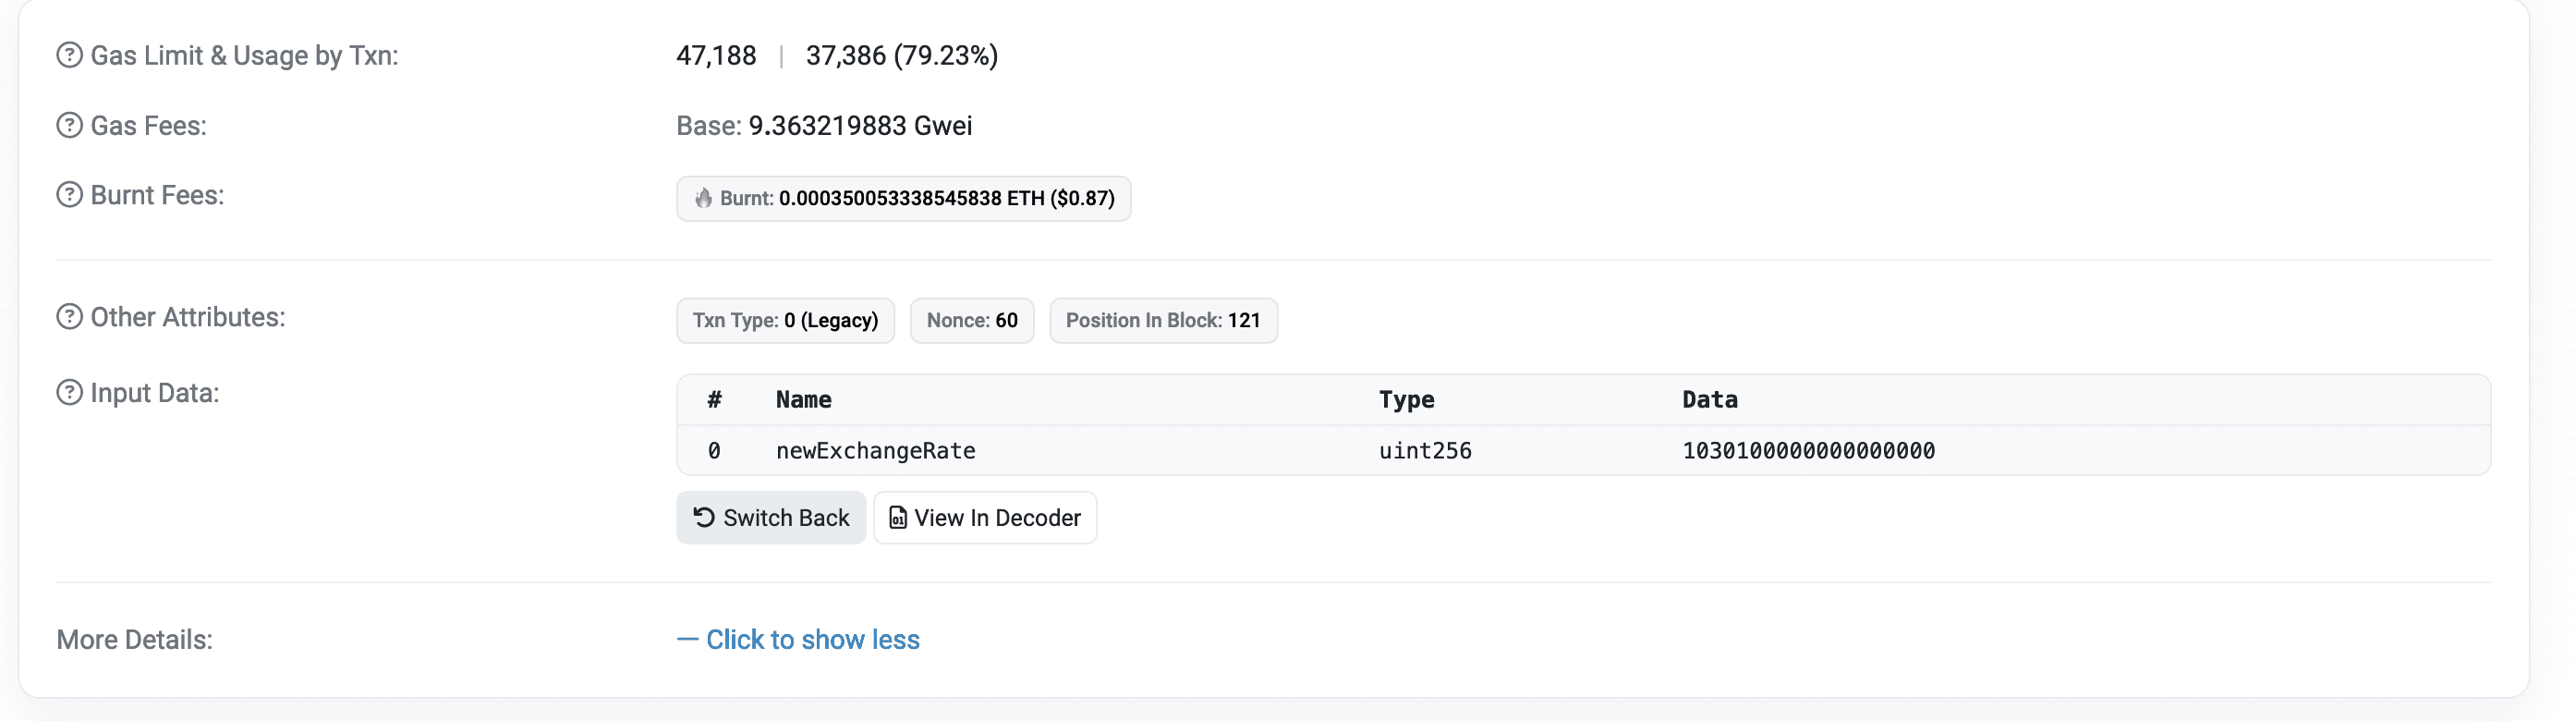The height and width of the screenshot is (721, 2576).
Task: Click the Txn Type 0 (Legacy) badge
Action: [785, 321]
